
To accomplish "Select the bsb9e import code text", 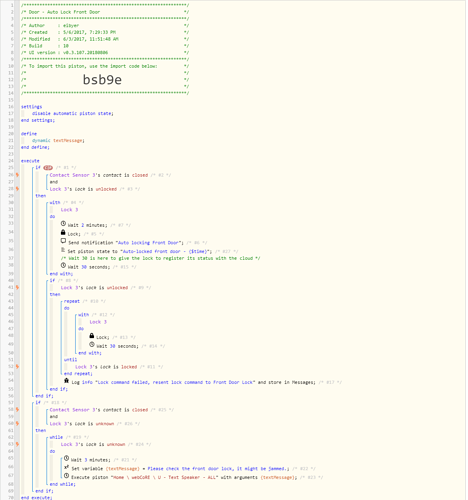I will (x=102, y=80).
